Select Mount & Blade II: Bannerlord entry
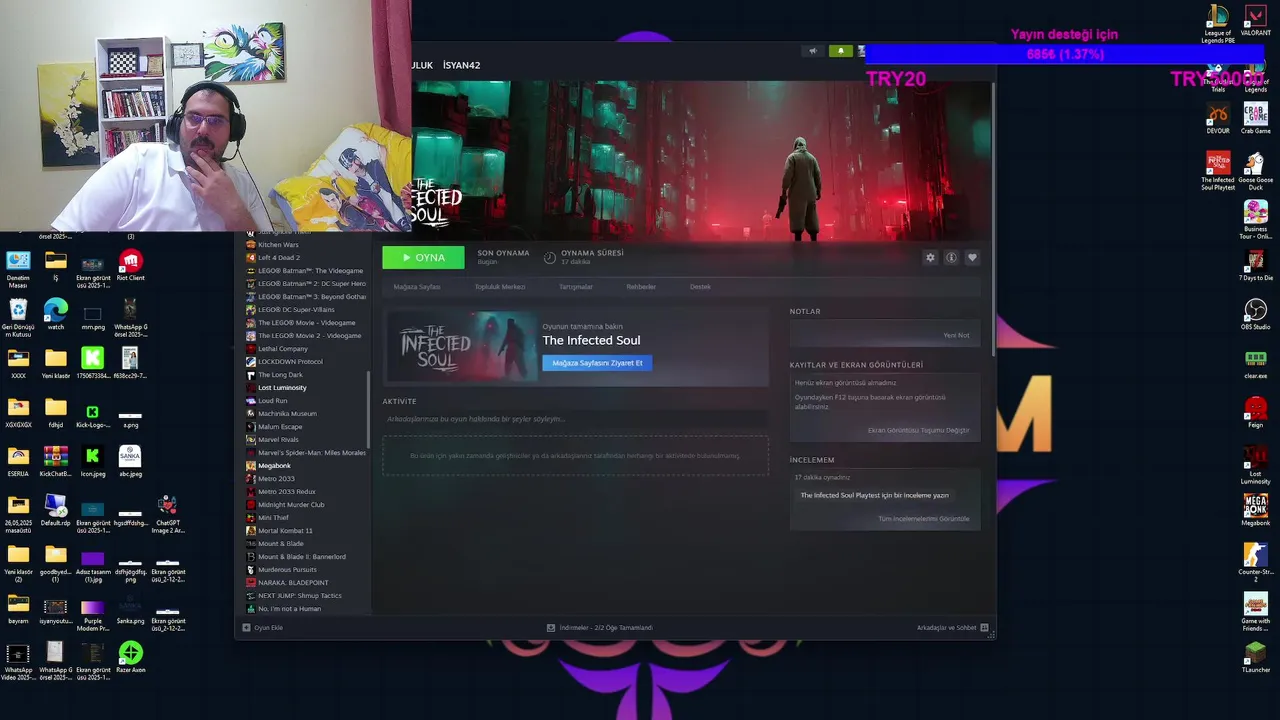 (301, 557)
